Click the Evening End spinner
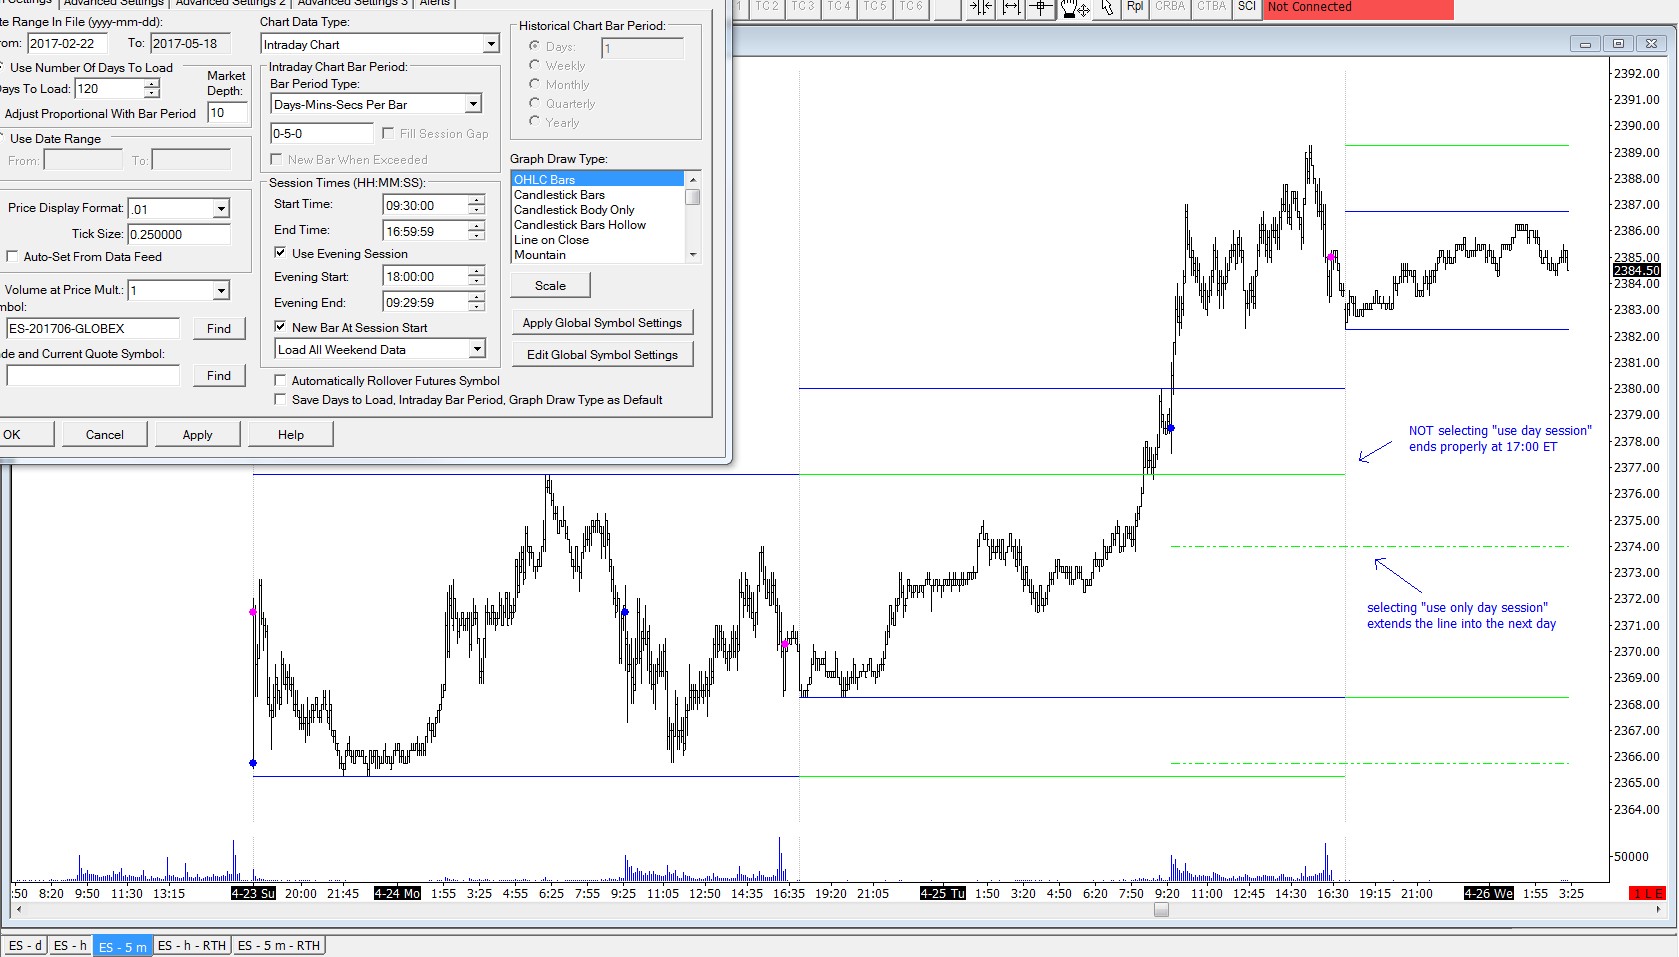 pos(476,302)
